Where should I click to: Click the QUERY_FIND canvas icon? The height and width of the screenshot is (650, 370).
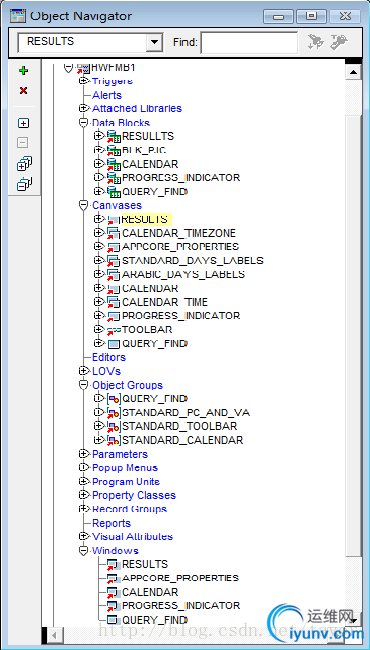114,344
